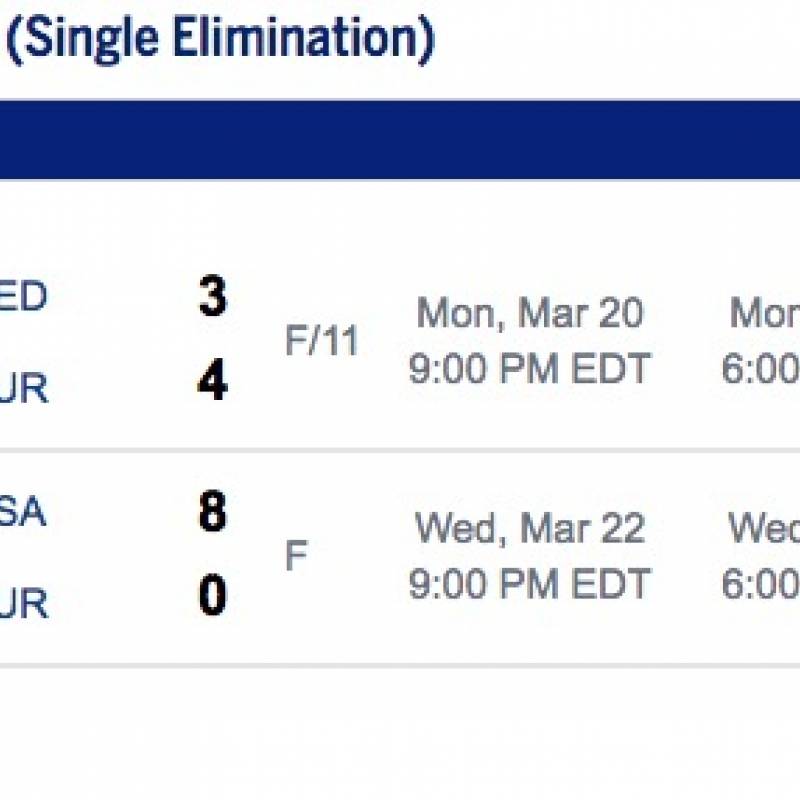Click the cut-off "6:00" time in the Monday game row
The width and height of the screenshot is (800, 800).
pyautogui.click(x=761, y=368)
